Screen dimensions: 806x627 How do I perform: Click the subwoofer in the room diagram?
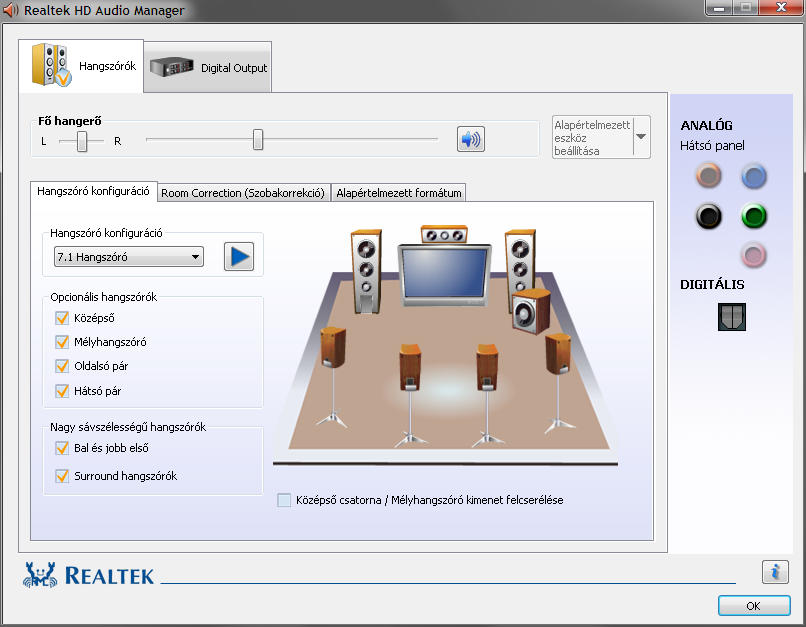(531, 311)
